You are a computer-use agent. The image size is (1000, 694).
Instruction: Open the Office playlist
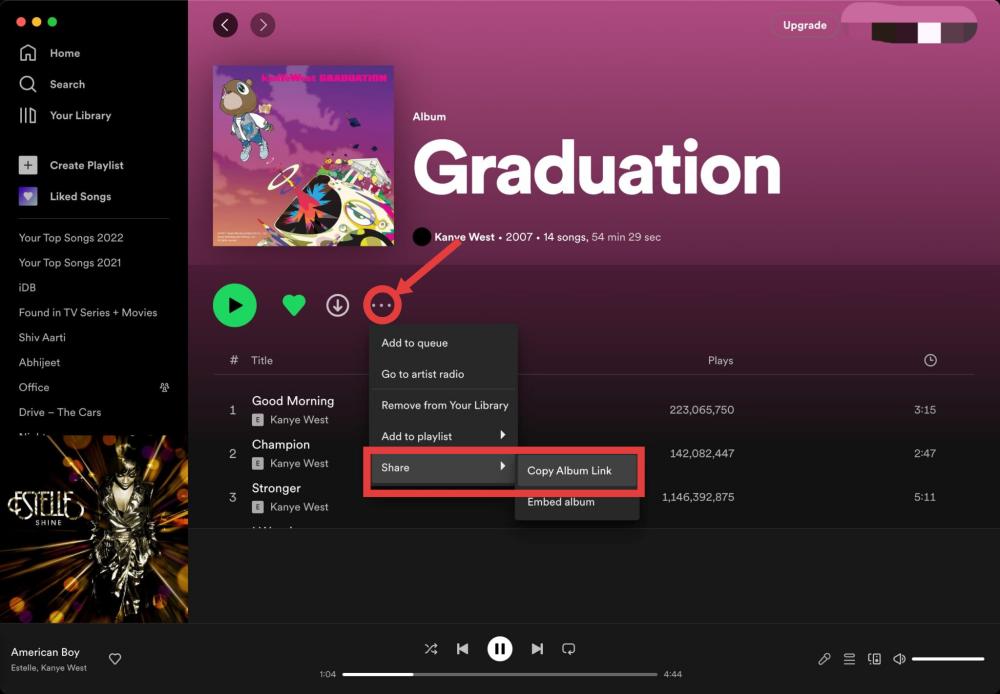coord(34,387)
